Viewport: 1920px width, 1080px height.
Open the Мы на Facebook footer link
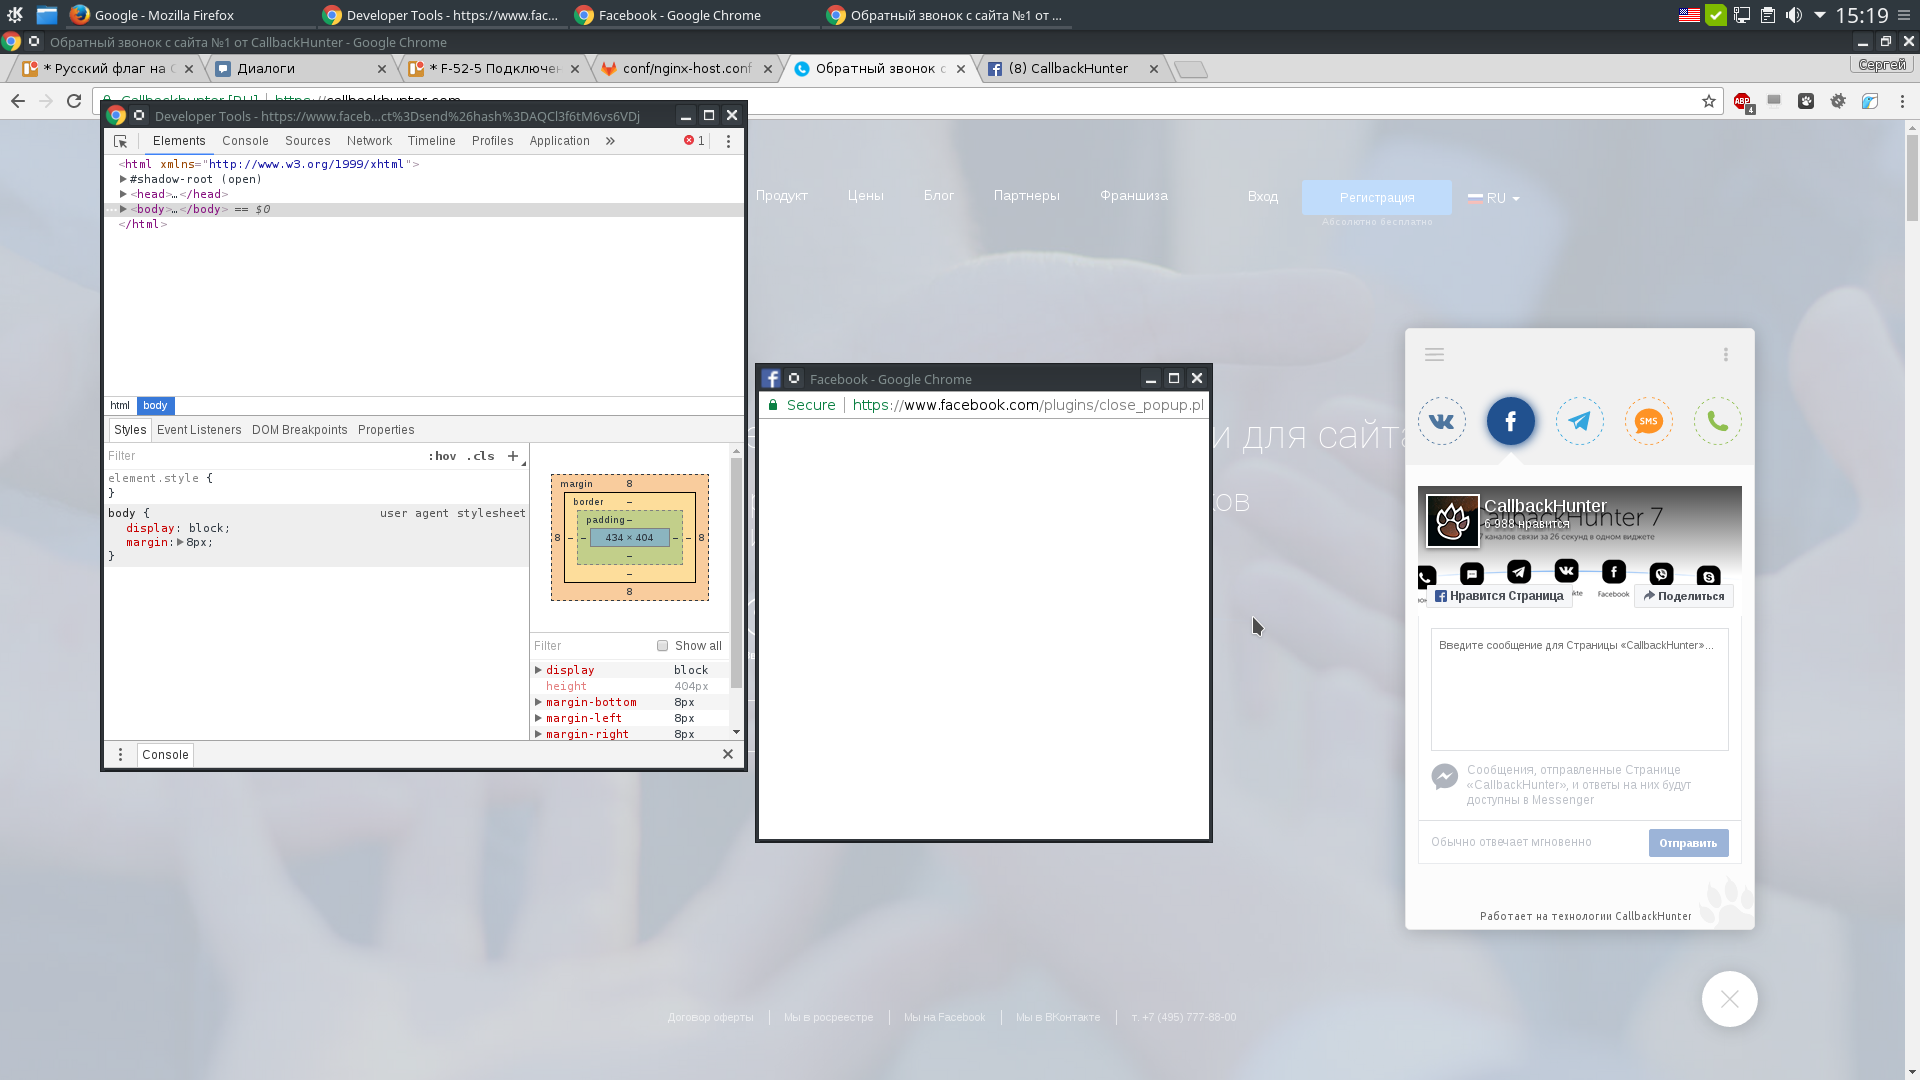(x=944, y=1017)
